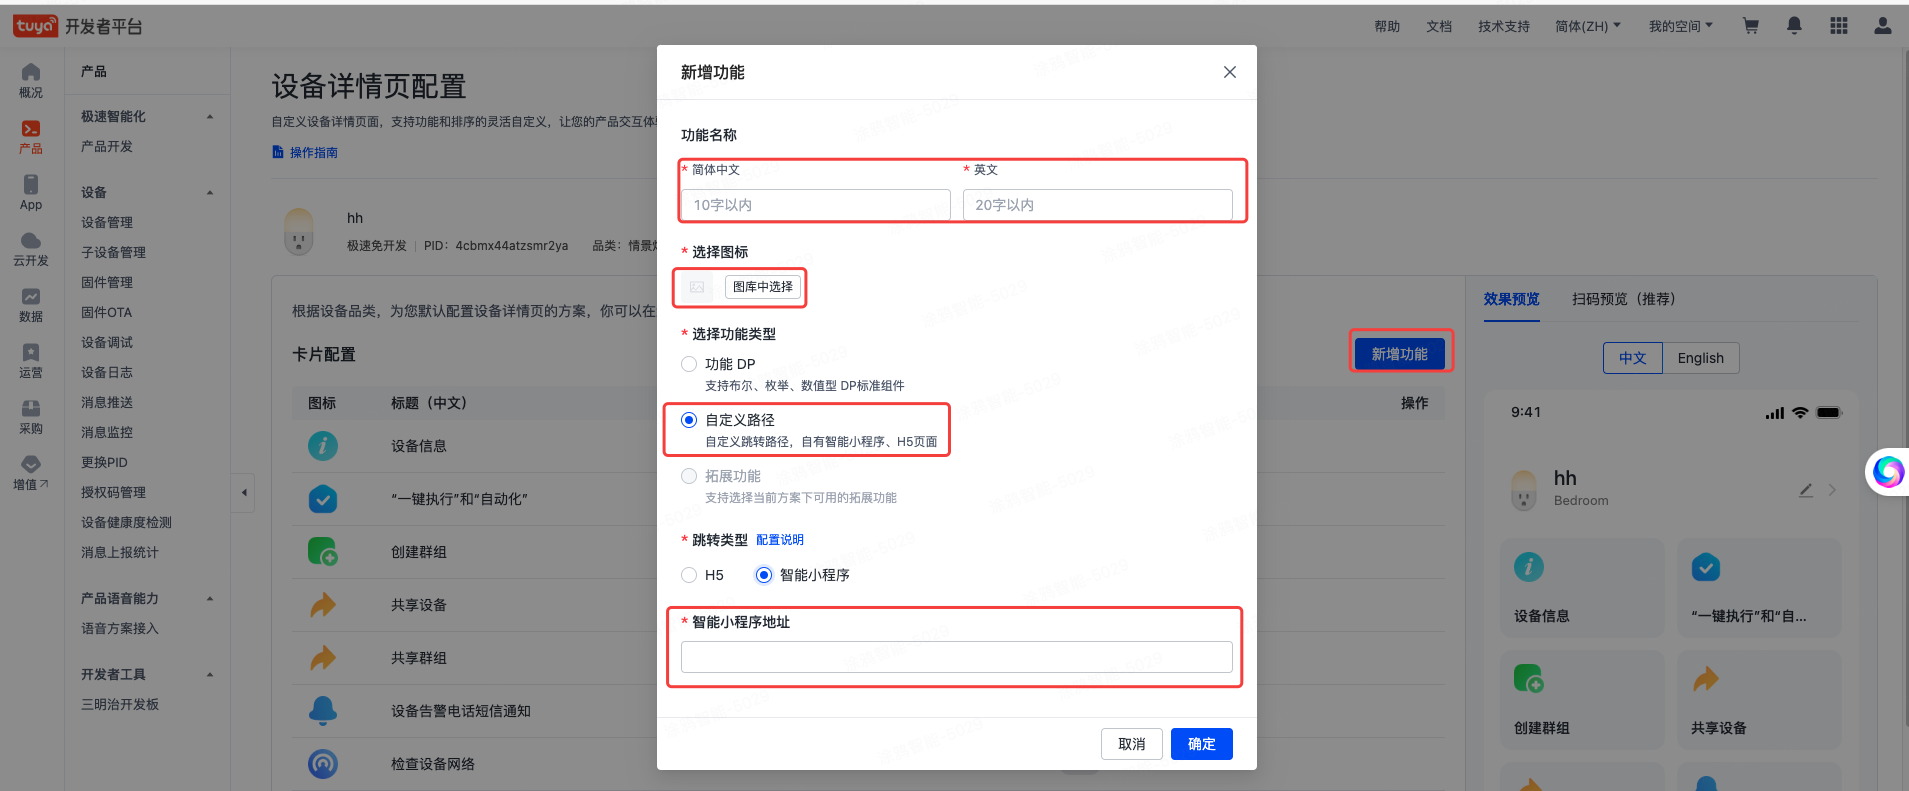Close the 新增功能 dialog
The image size is (1909, 791).
pos(1230,72)
